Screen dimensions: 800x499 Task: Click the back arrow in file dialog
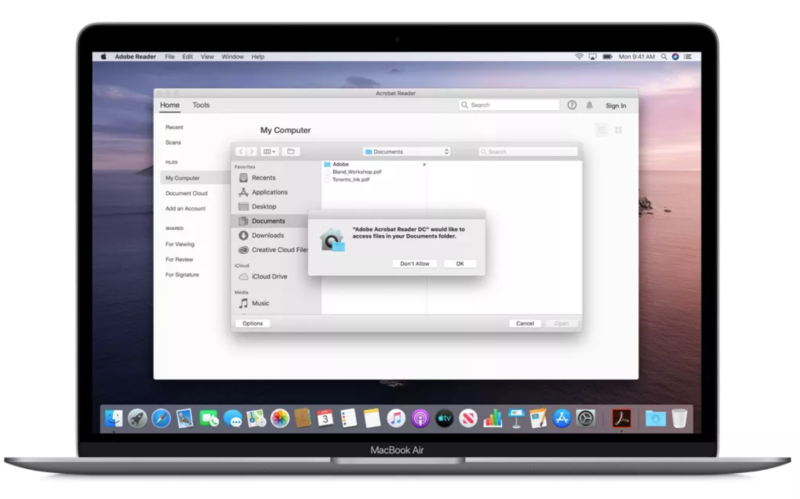(241, 152)
